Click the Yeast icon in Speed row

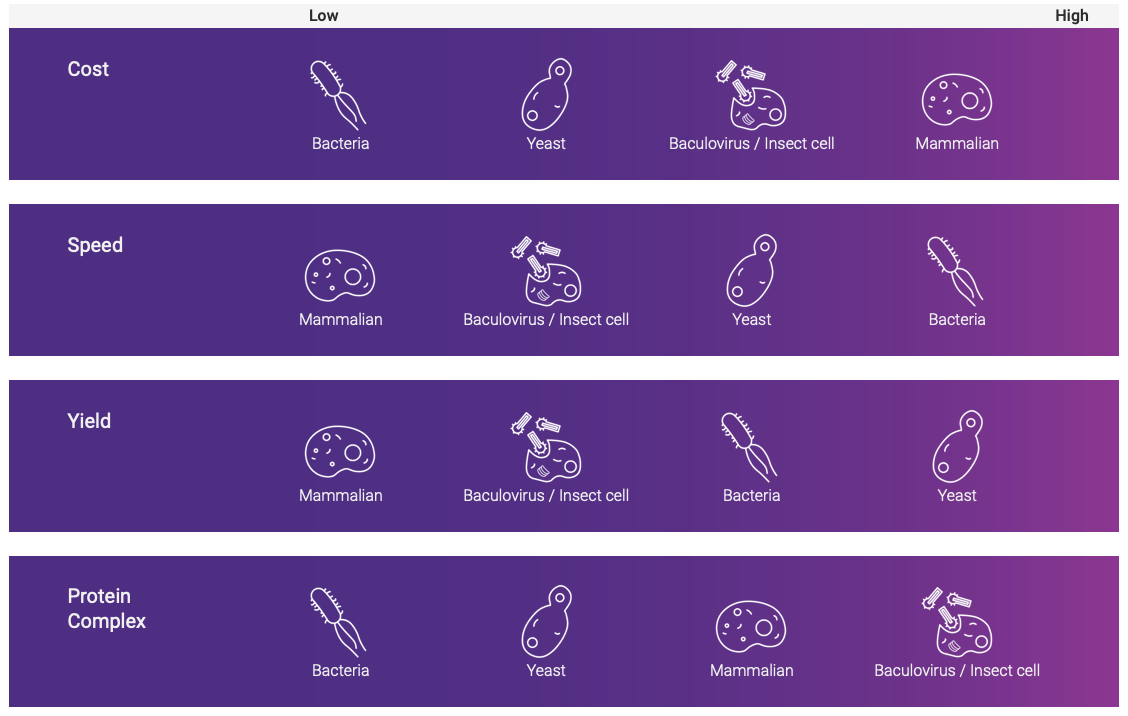[751, 270]
